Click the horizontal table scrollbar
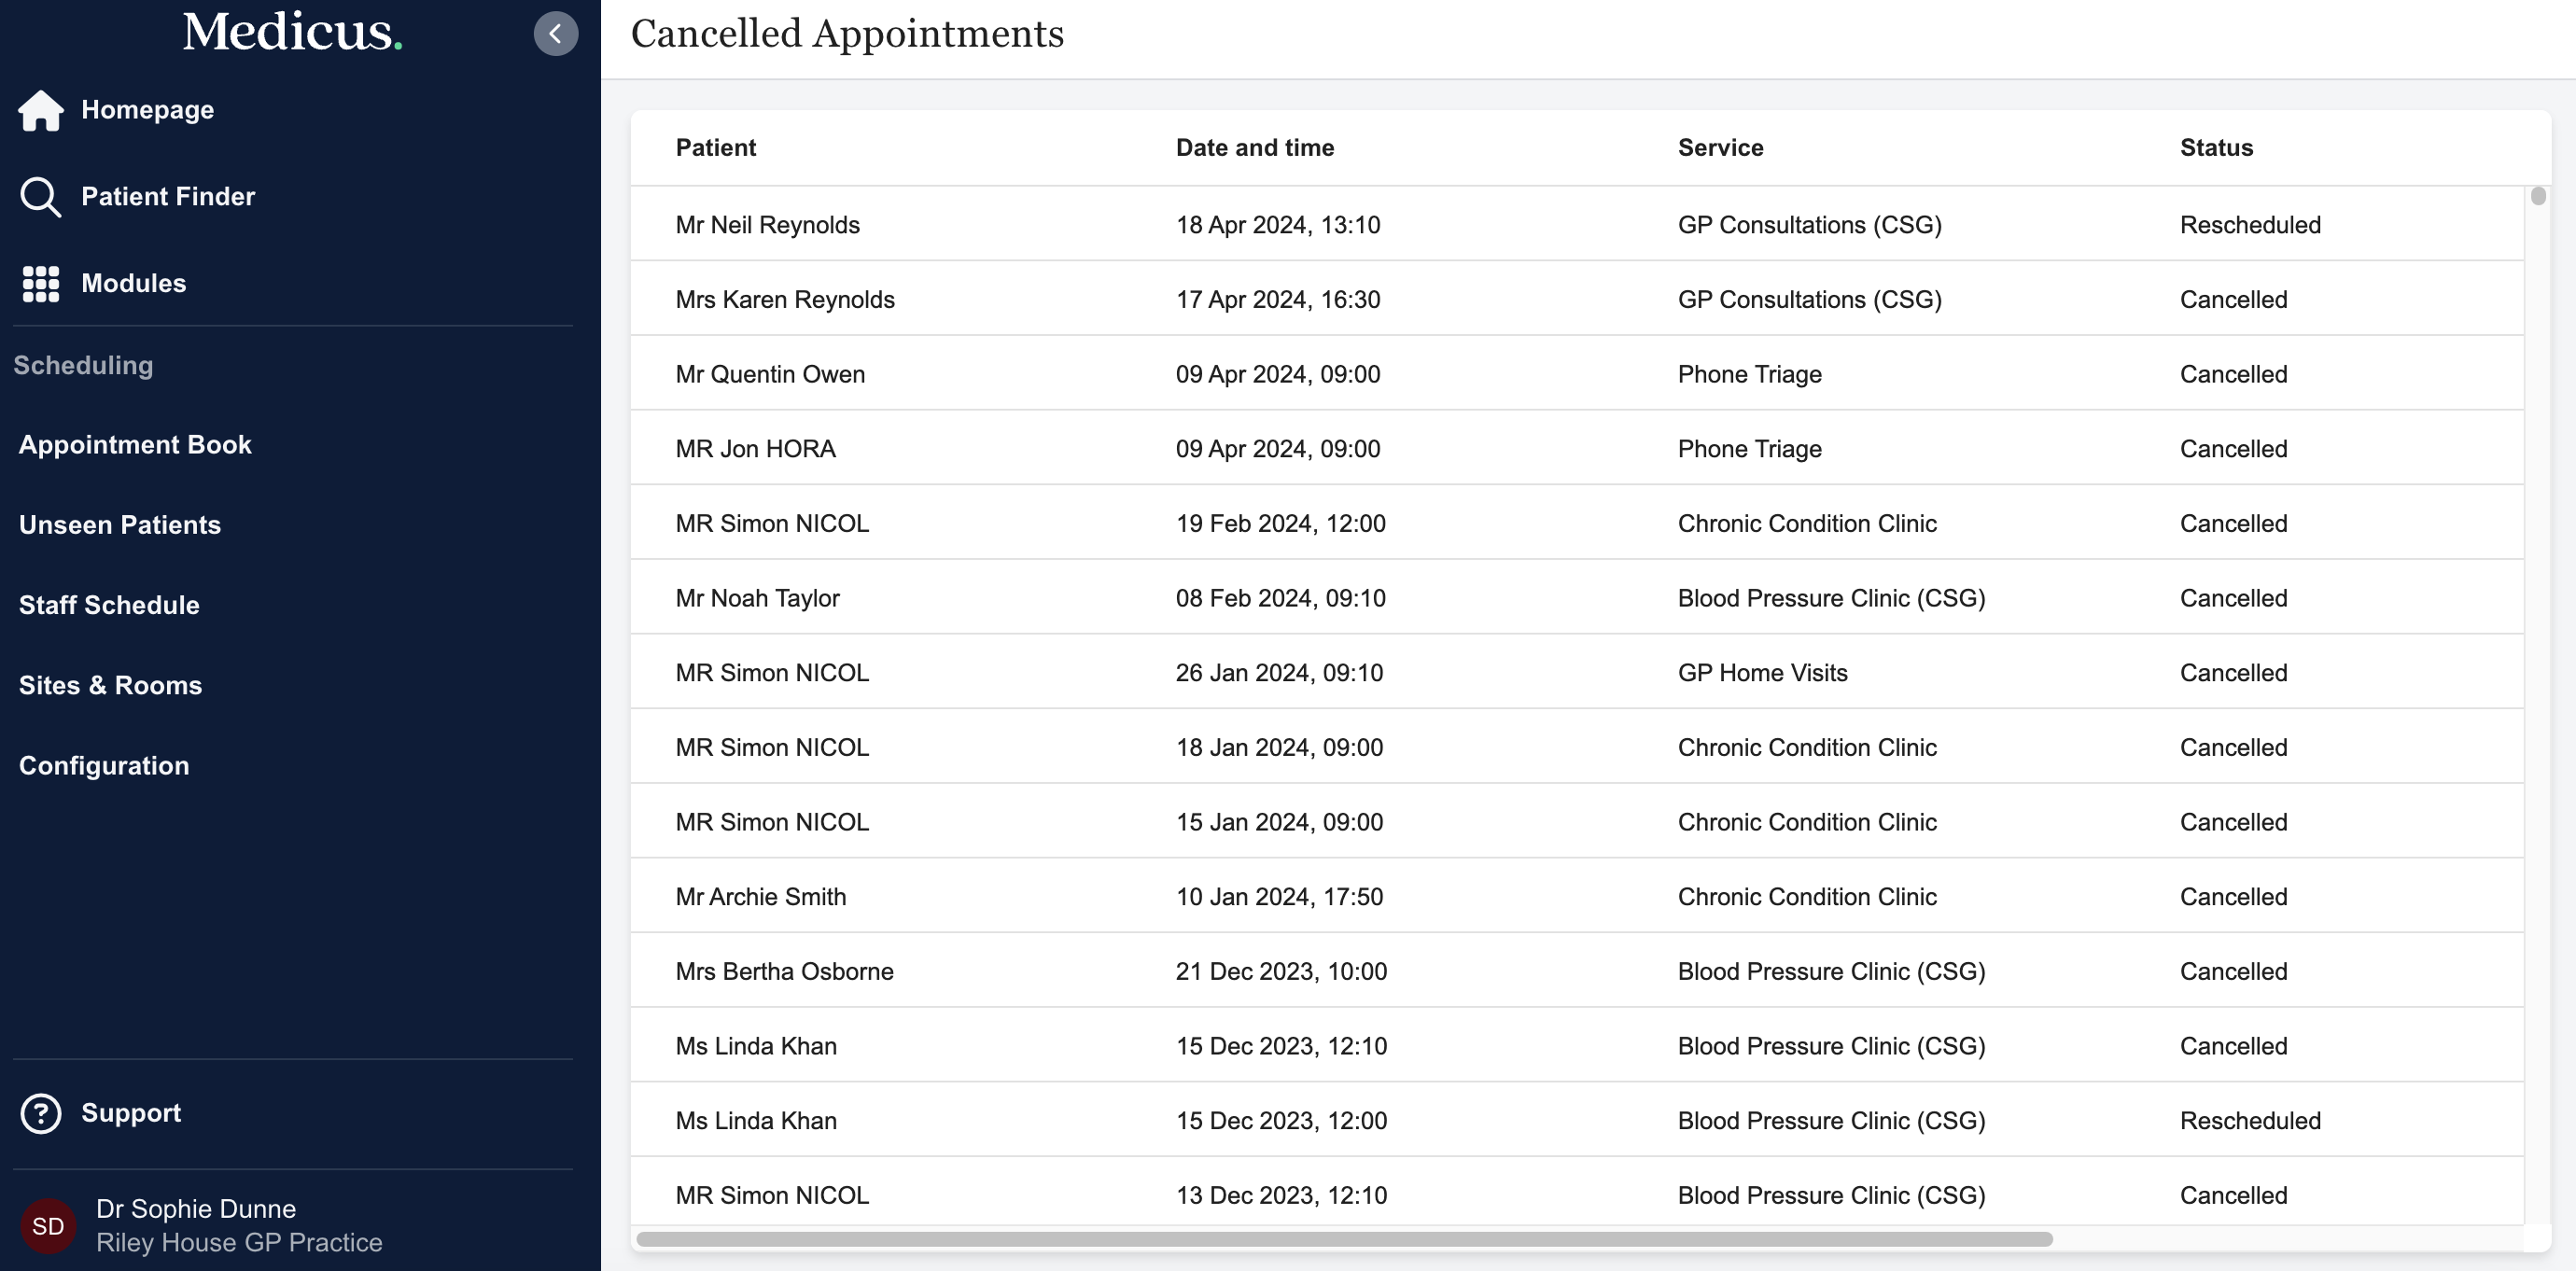2576x1271 pixels. [x=1344, y=1239]
